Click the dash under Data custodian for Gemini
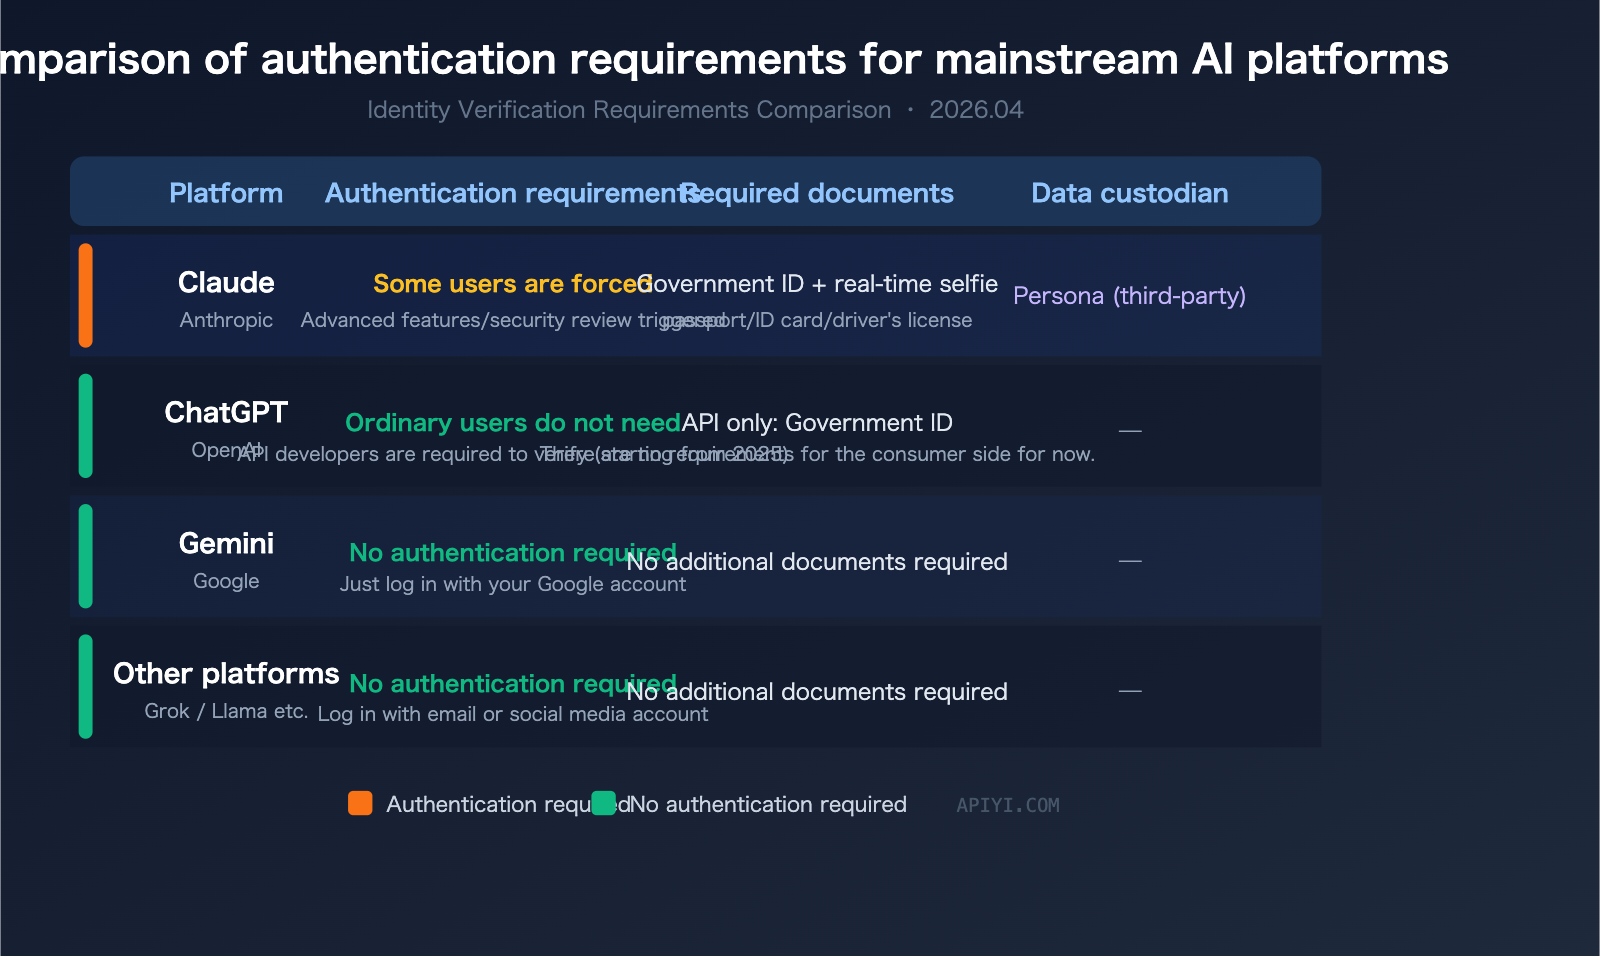The height and width of the screenshot is (956, 1600). pyautogui.click(x=1130, y=561)
